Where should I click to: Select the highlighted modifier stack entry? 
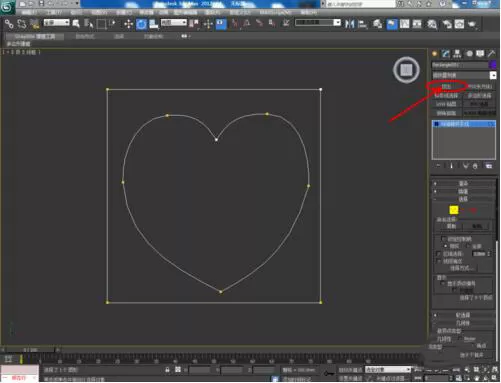[x=464, y=124]
